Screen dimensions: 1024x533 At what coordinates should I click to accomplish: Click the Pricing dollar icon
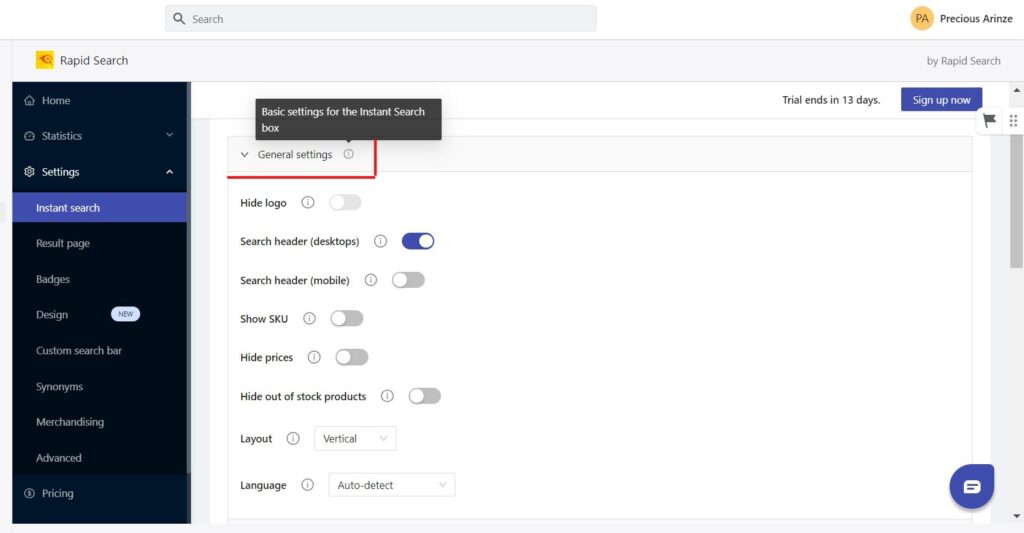coord(29,493)
